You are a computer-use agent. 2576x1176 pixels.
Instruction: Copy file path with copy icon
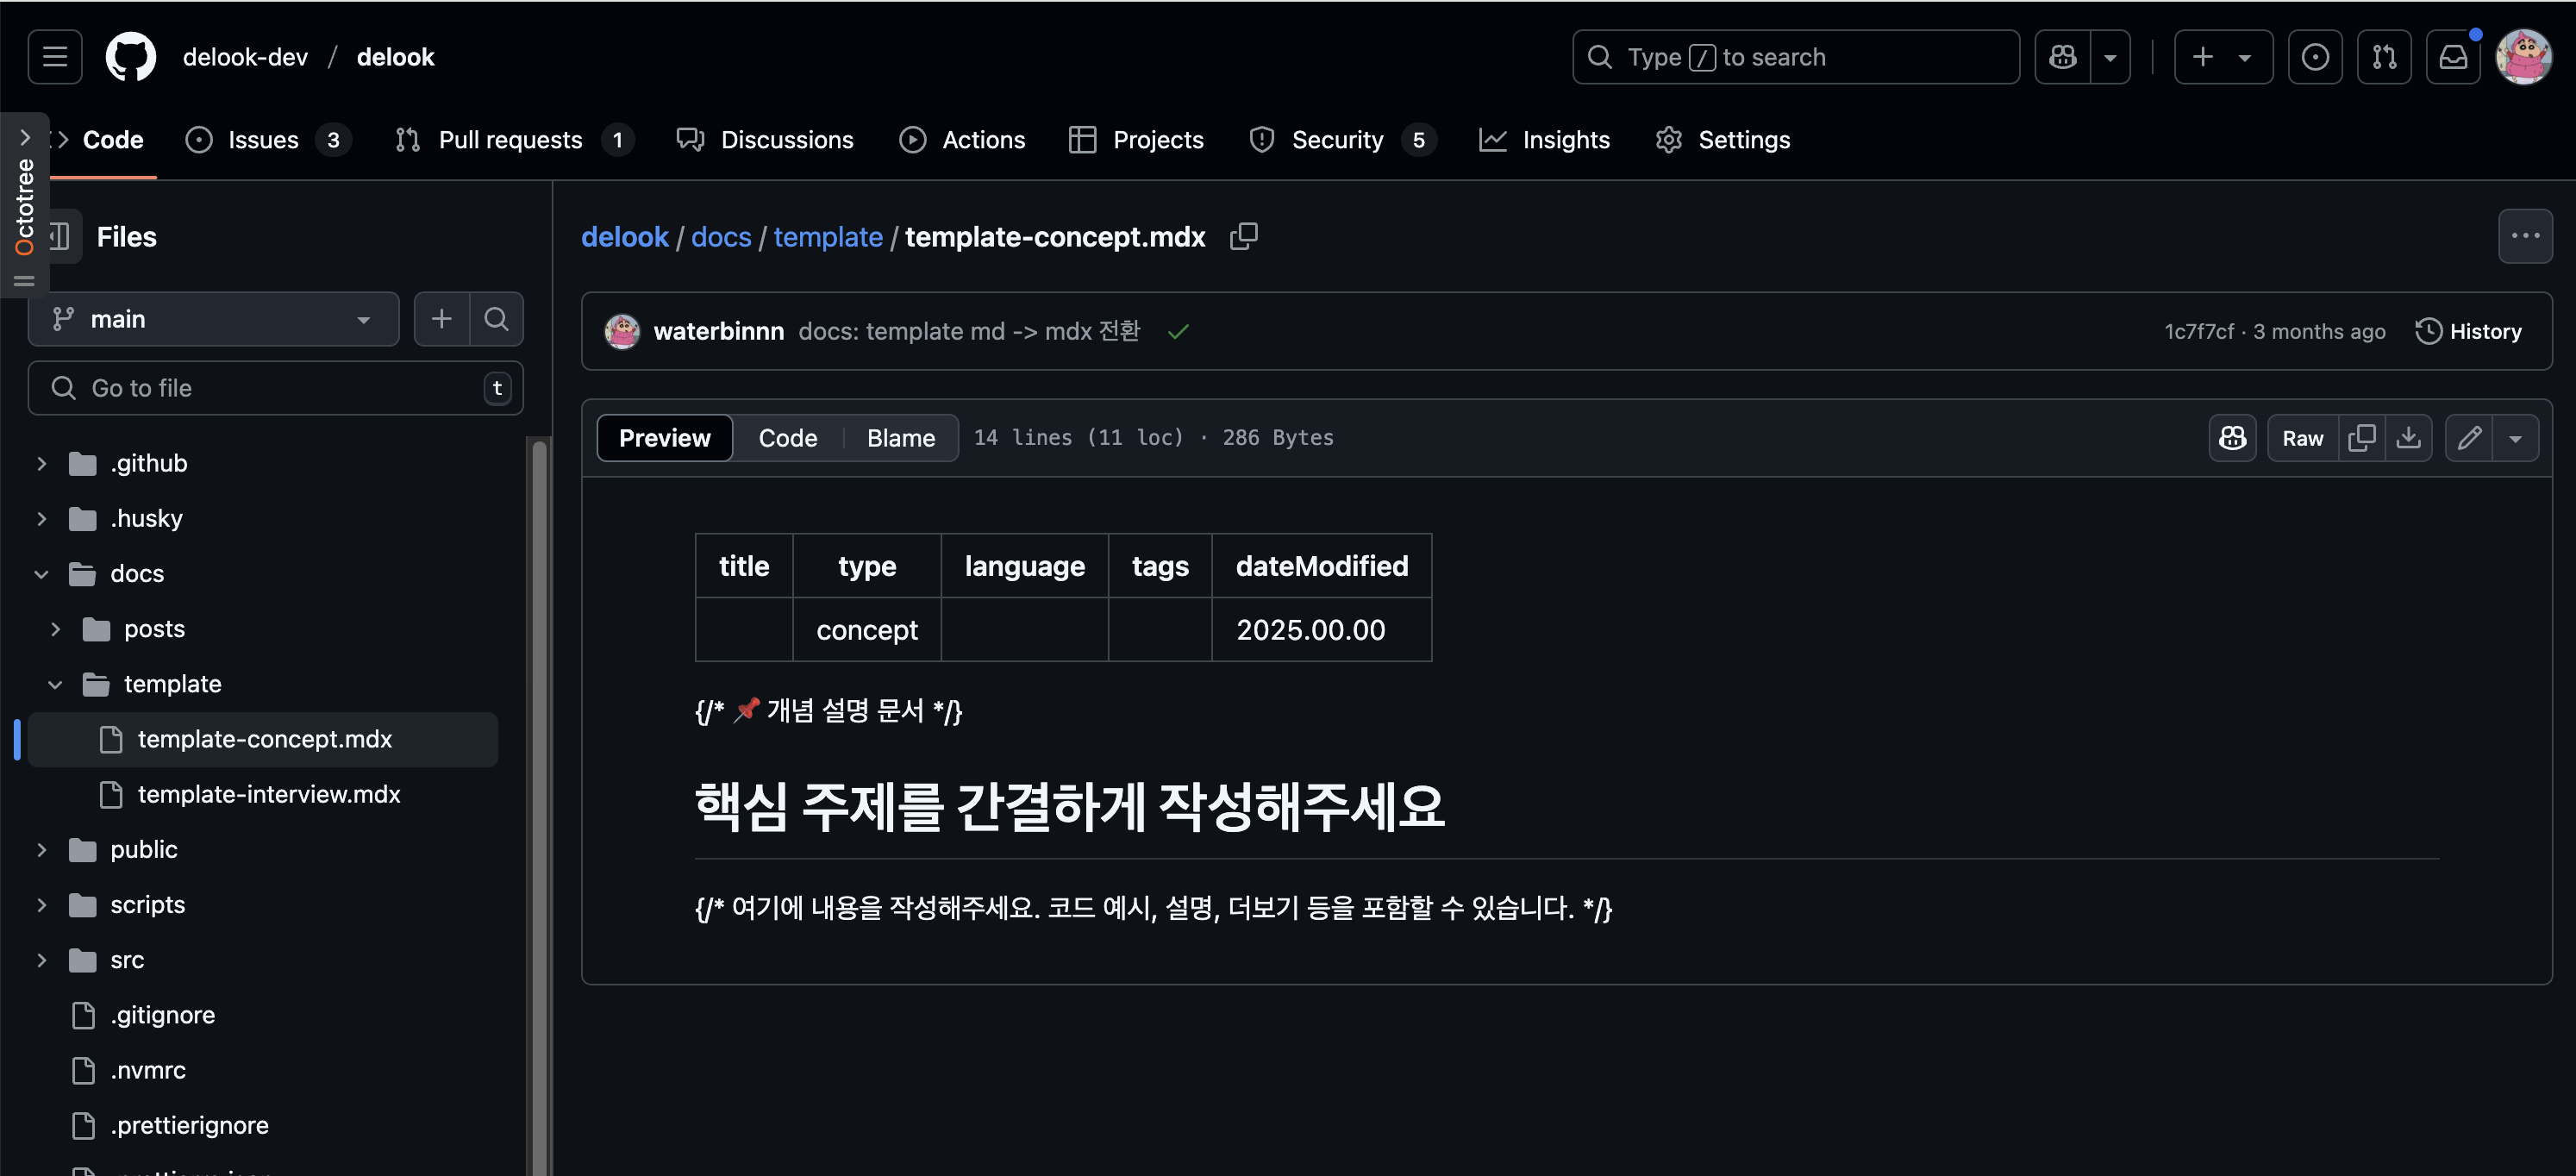tap(1243, 236)
